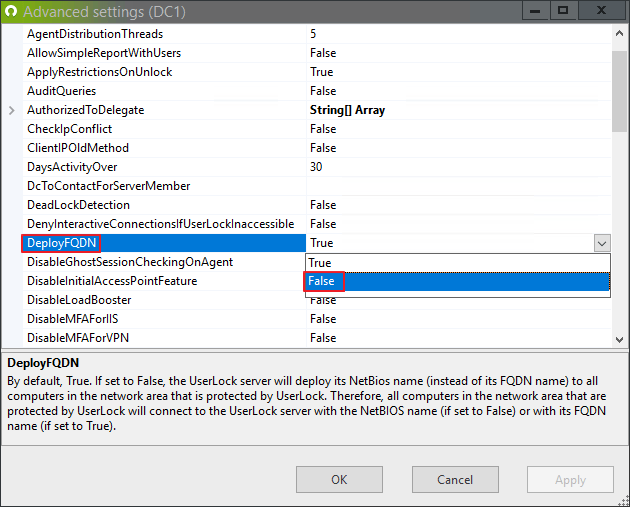This screenshot has width=630, height=507.
Task: Select the DisableMFAForIIS setting
Action: click(73, 319)
